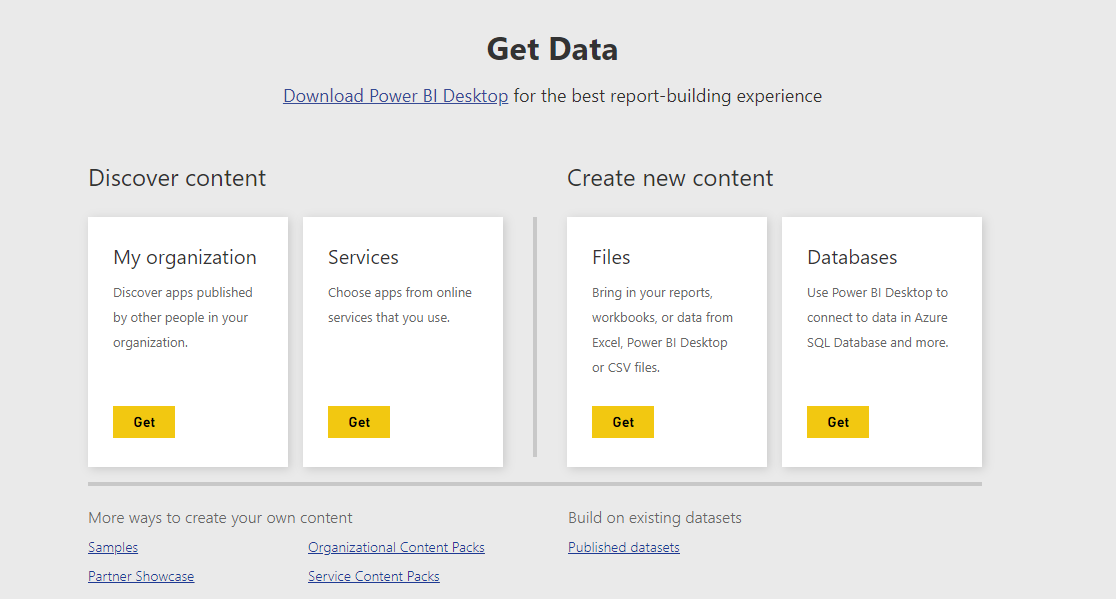
Task: Select the Files card title
Action: pos(611,257)
